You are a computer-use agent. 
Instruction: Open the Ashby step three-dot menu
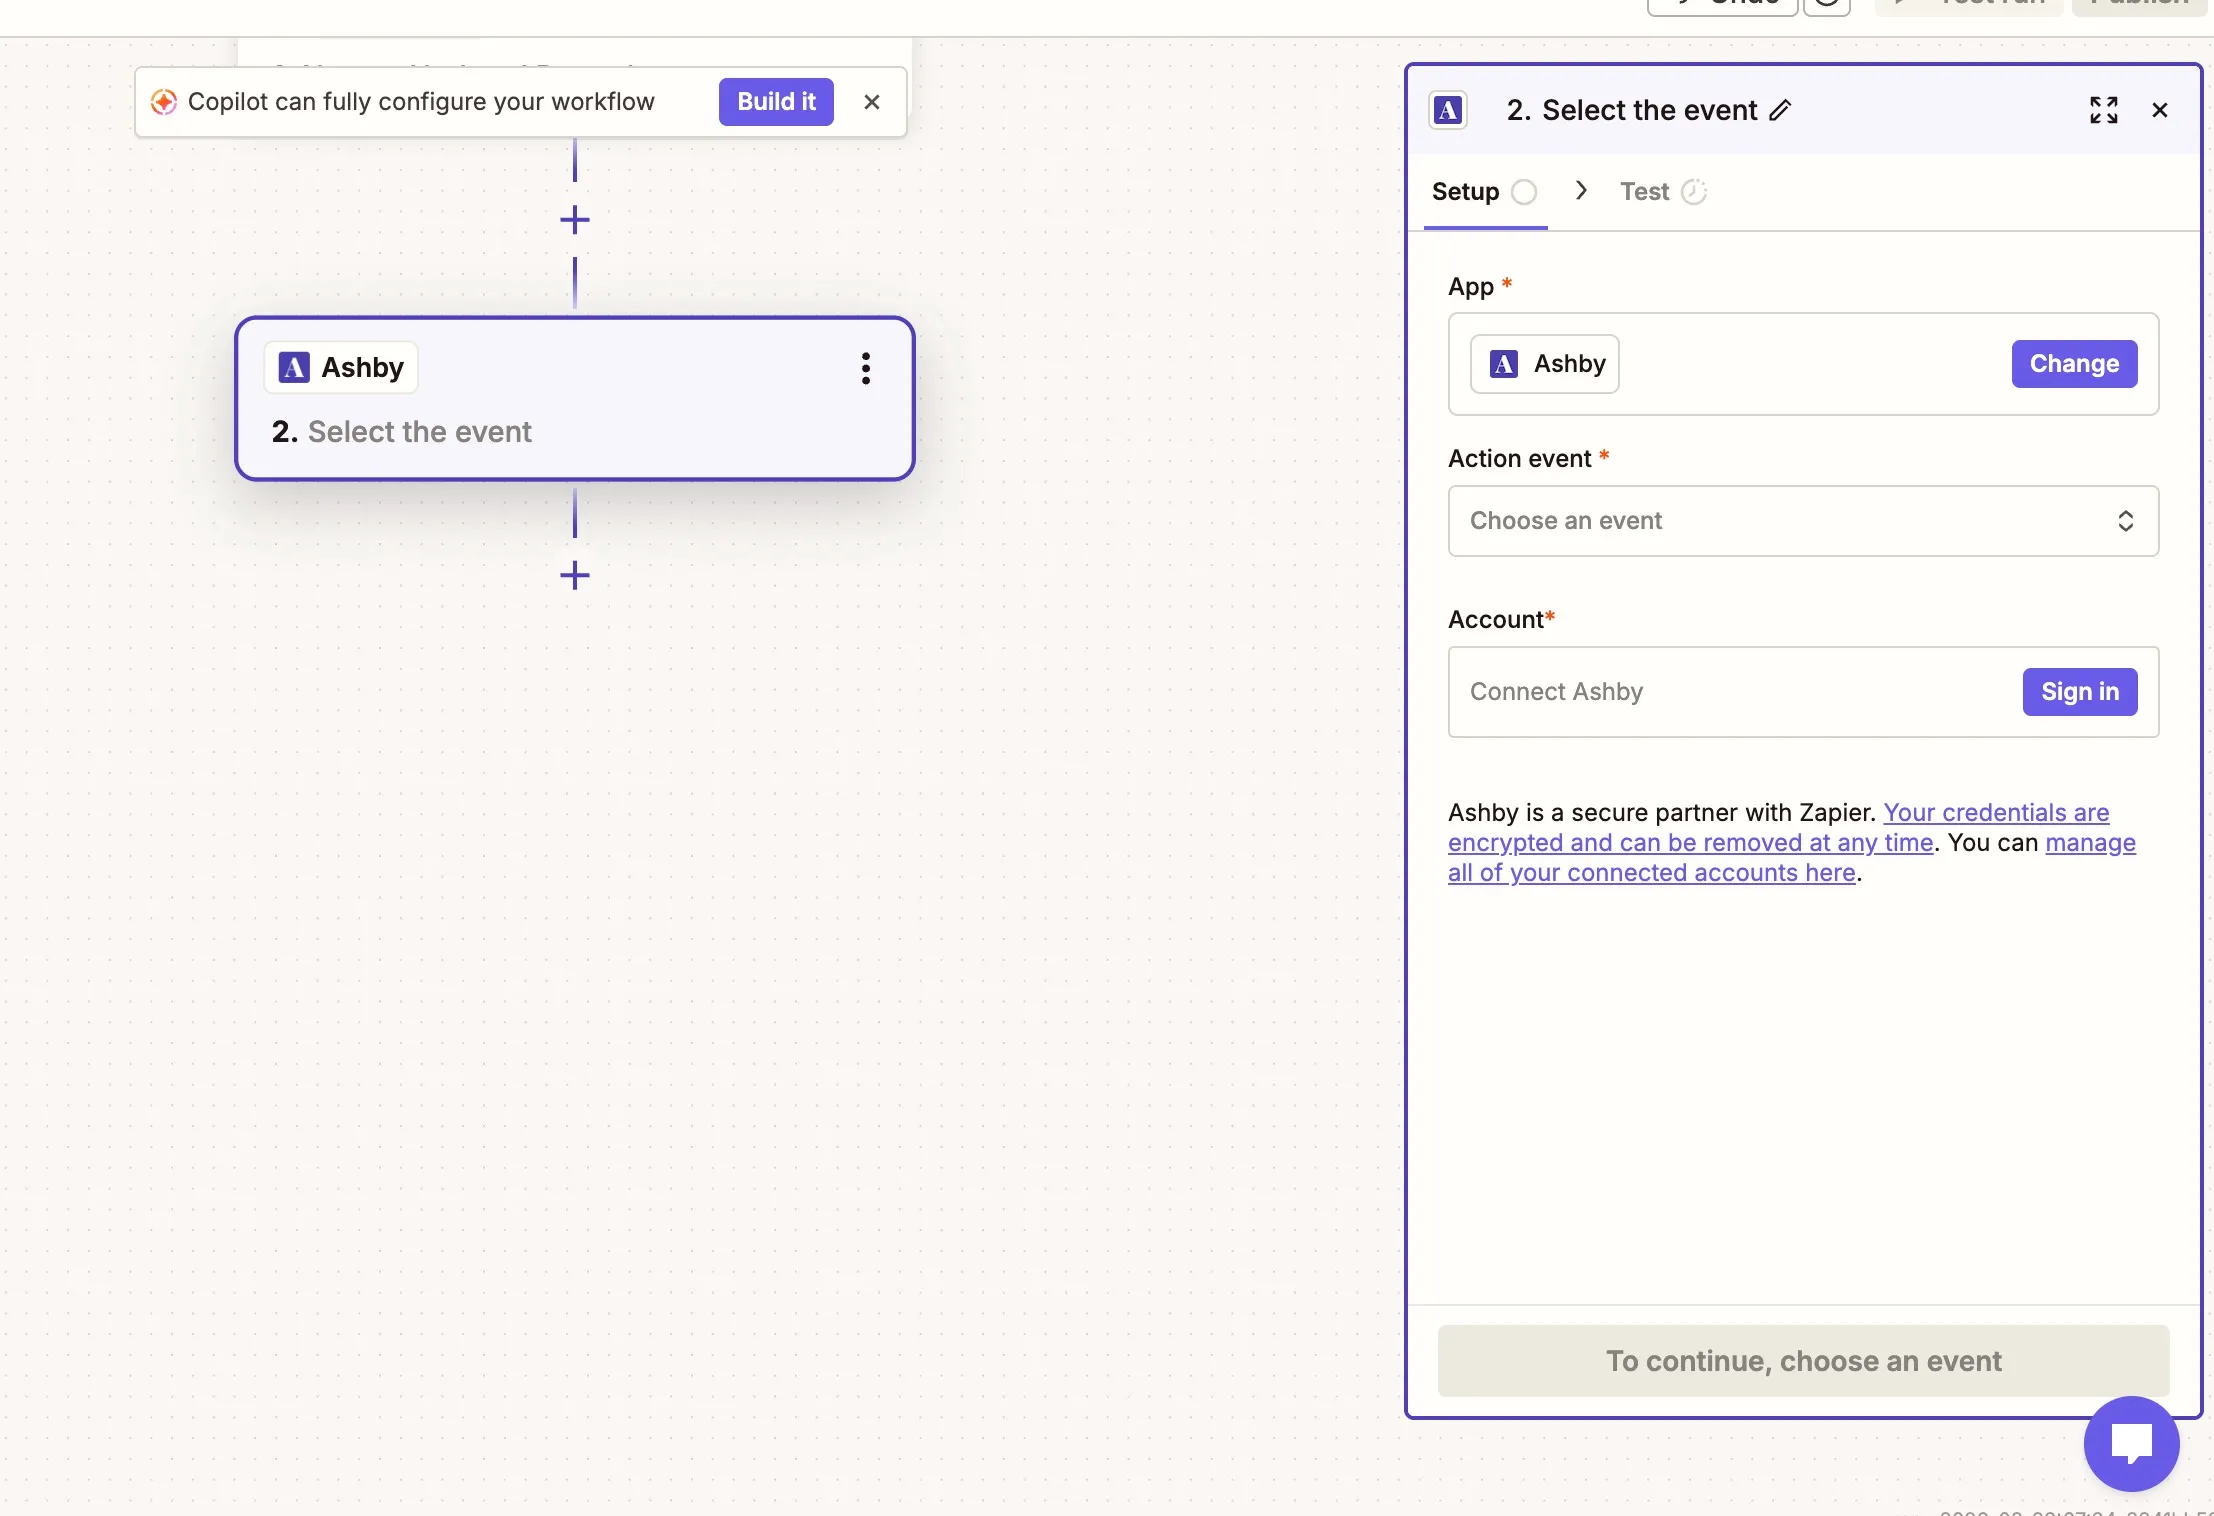(866, 368)
